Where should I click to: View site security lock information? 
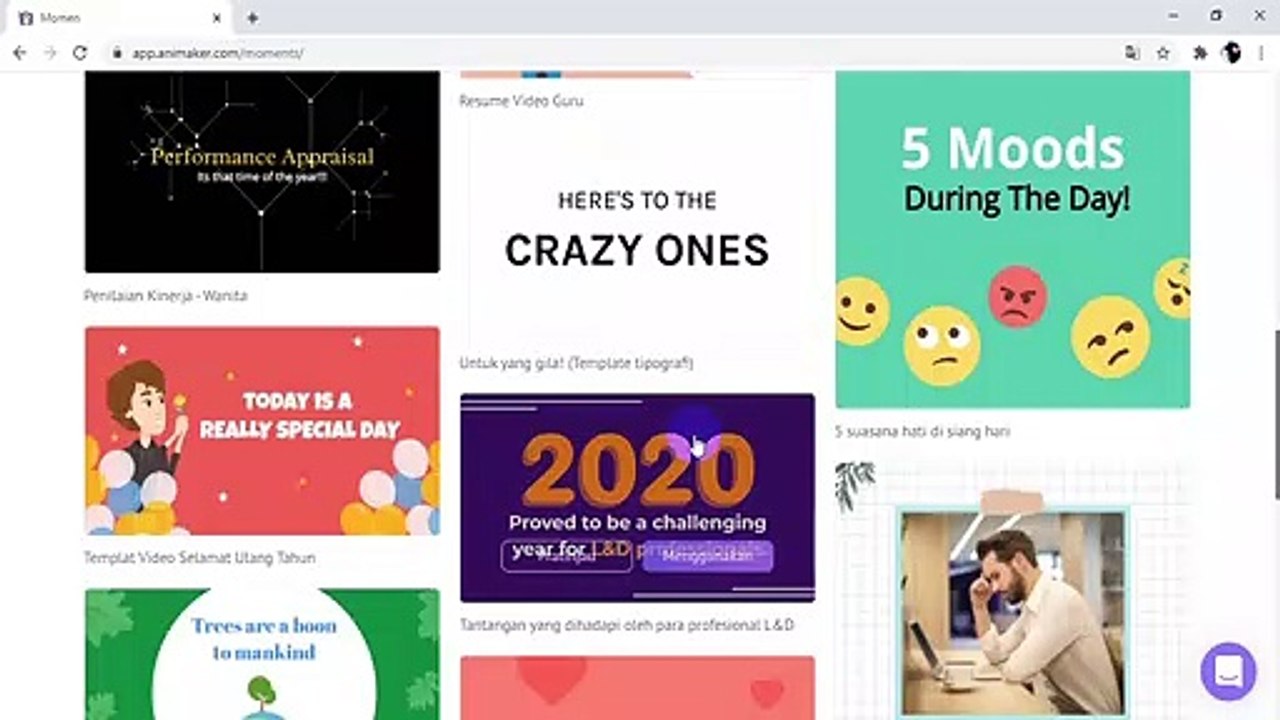point(117,53)
